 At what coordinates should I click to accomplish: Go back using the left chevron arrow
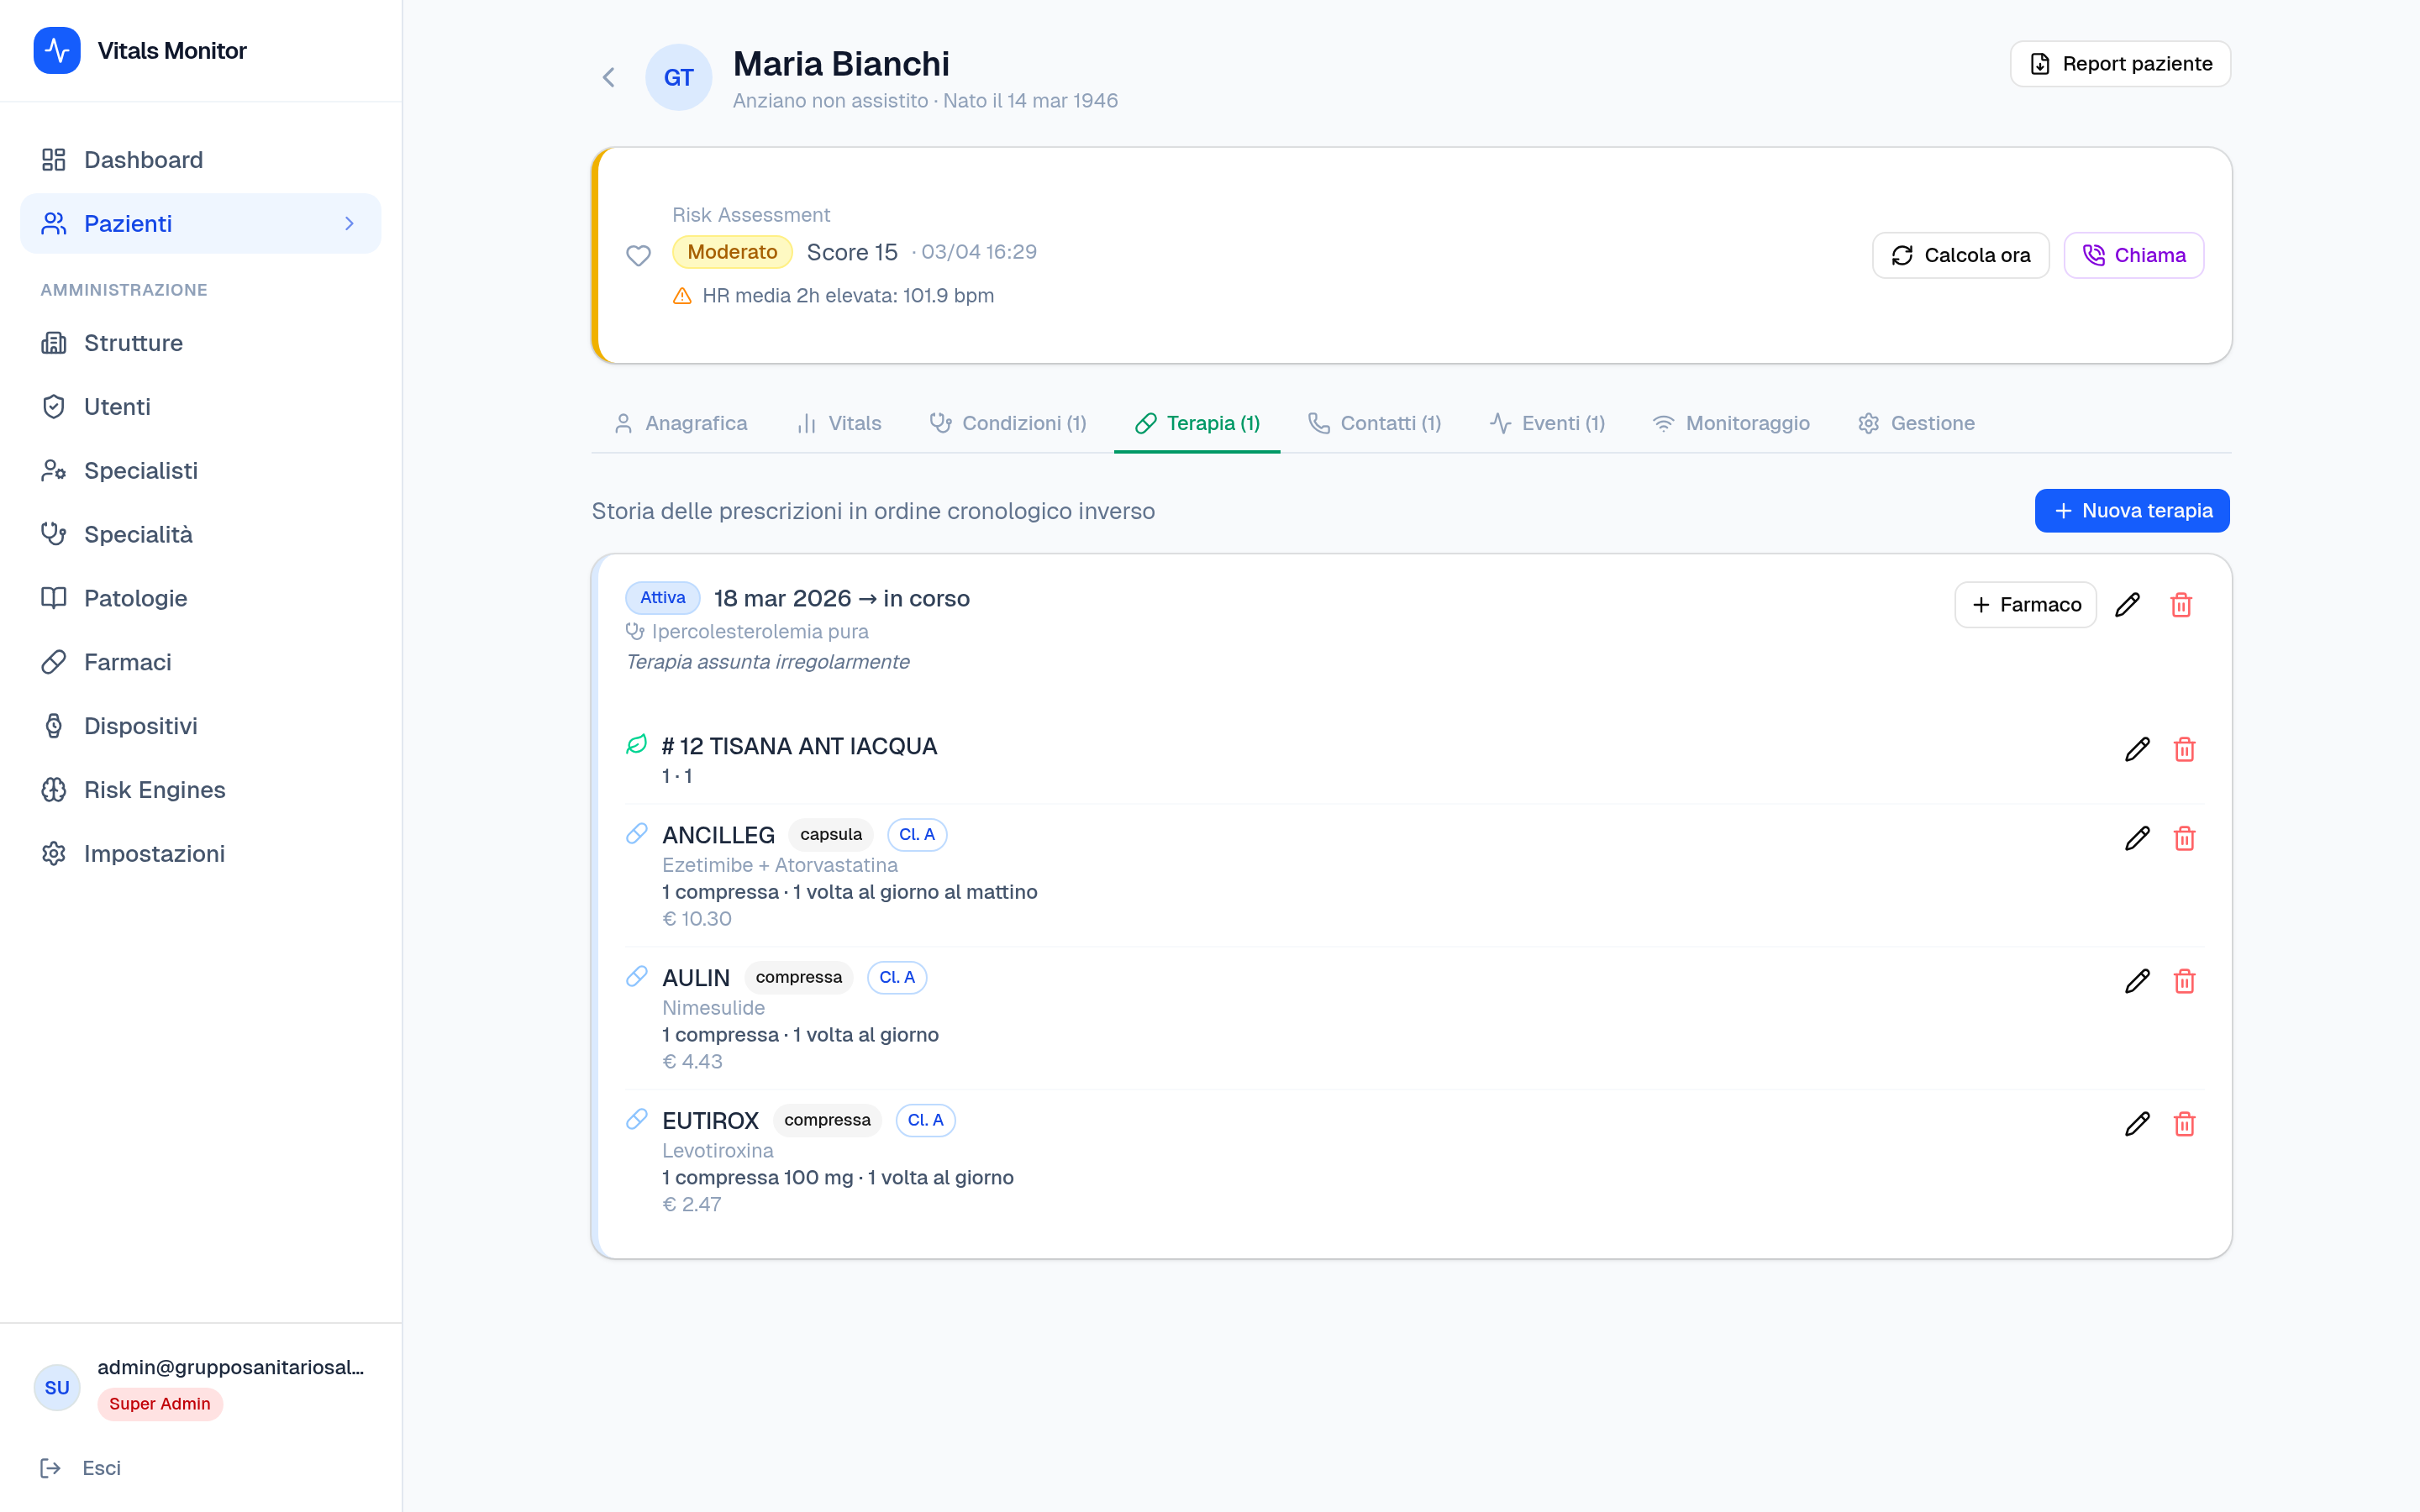609,77
